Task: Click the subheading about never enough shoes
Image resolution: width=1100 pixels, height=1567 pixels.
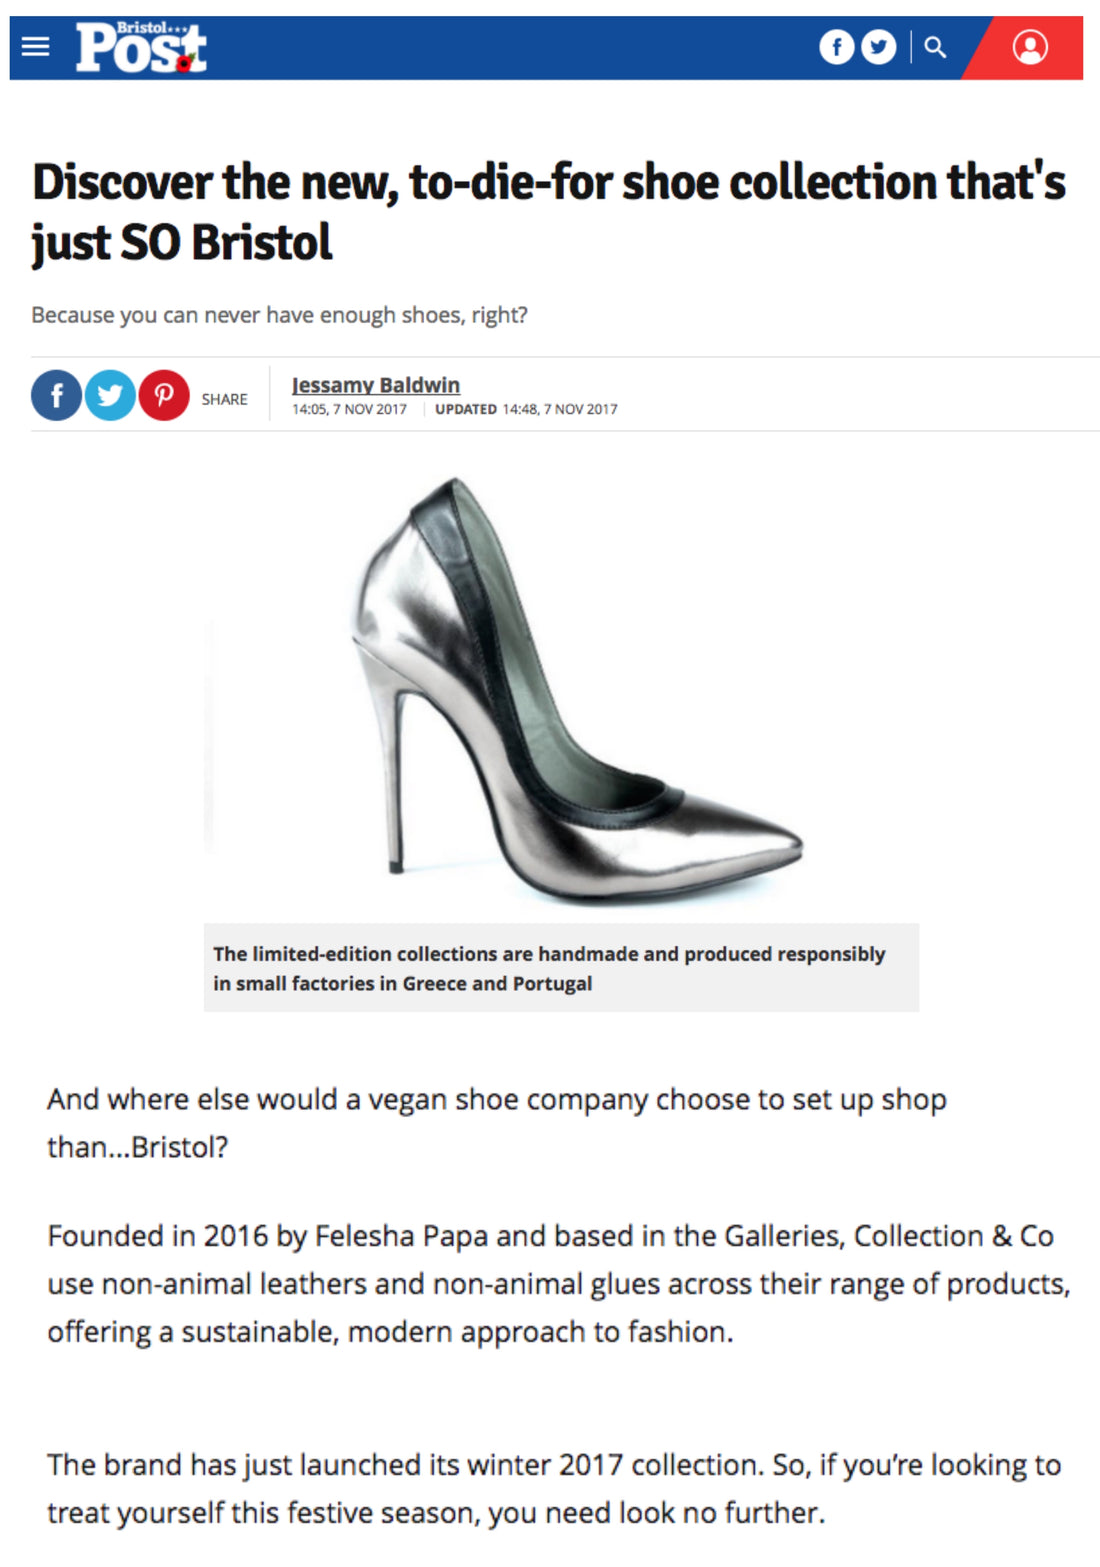Action: coord(279,315)
